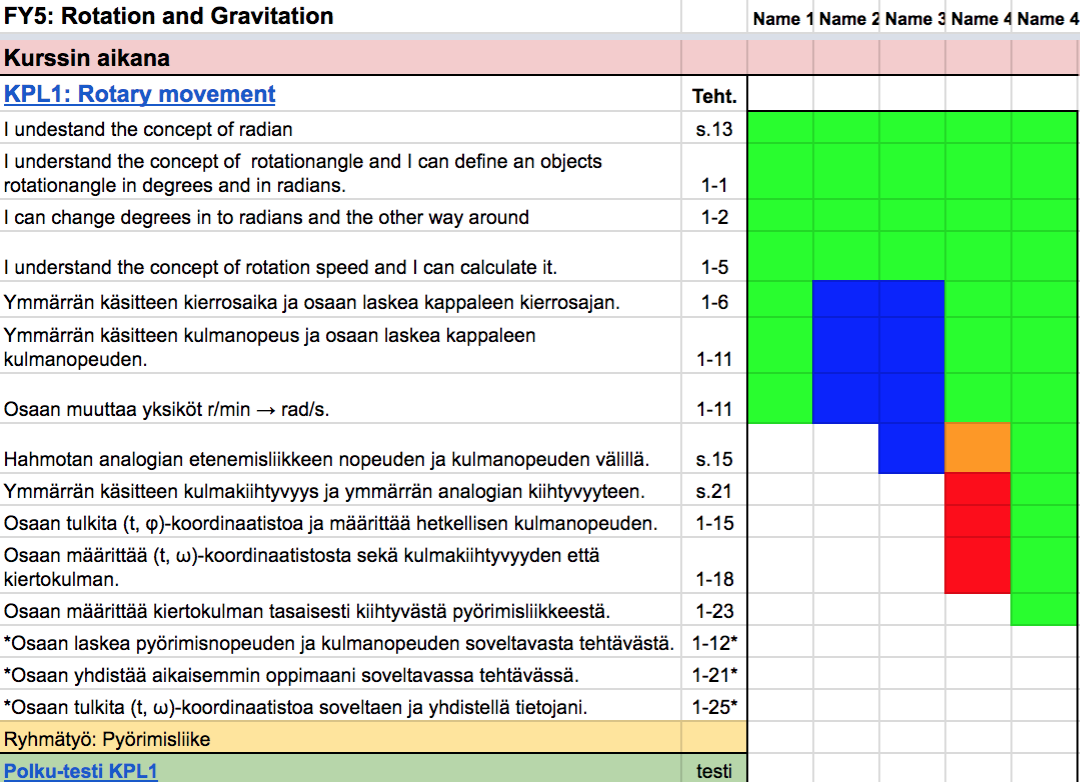Select the green cell in the 1-23 row

point(1044,609)
